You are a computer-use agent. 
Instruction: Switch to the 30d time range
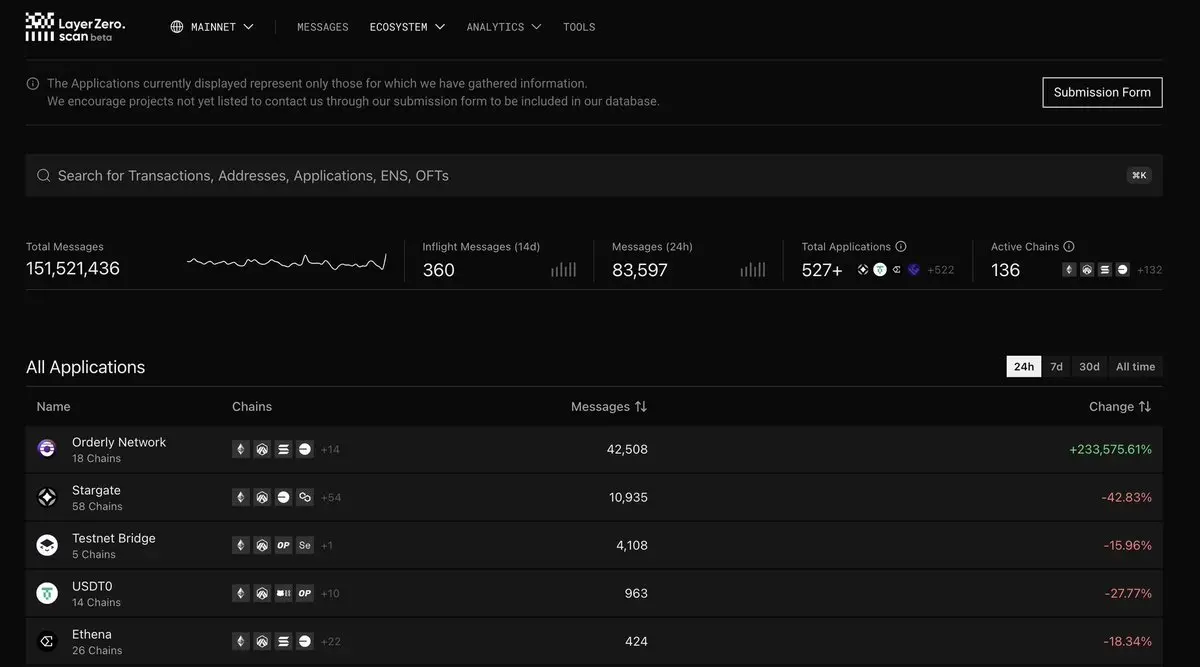pyautogui.click(x=1089, y=367)
